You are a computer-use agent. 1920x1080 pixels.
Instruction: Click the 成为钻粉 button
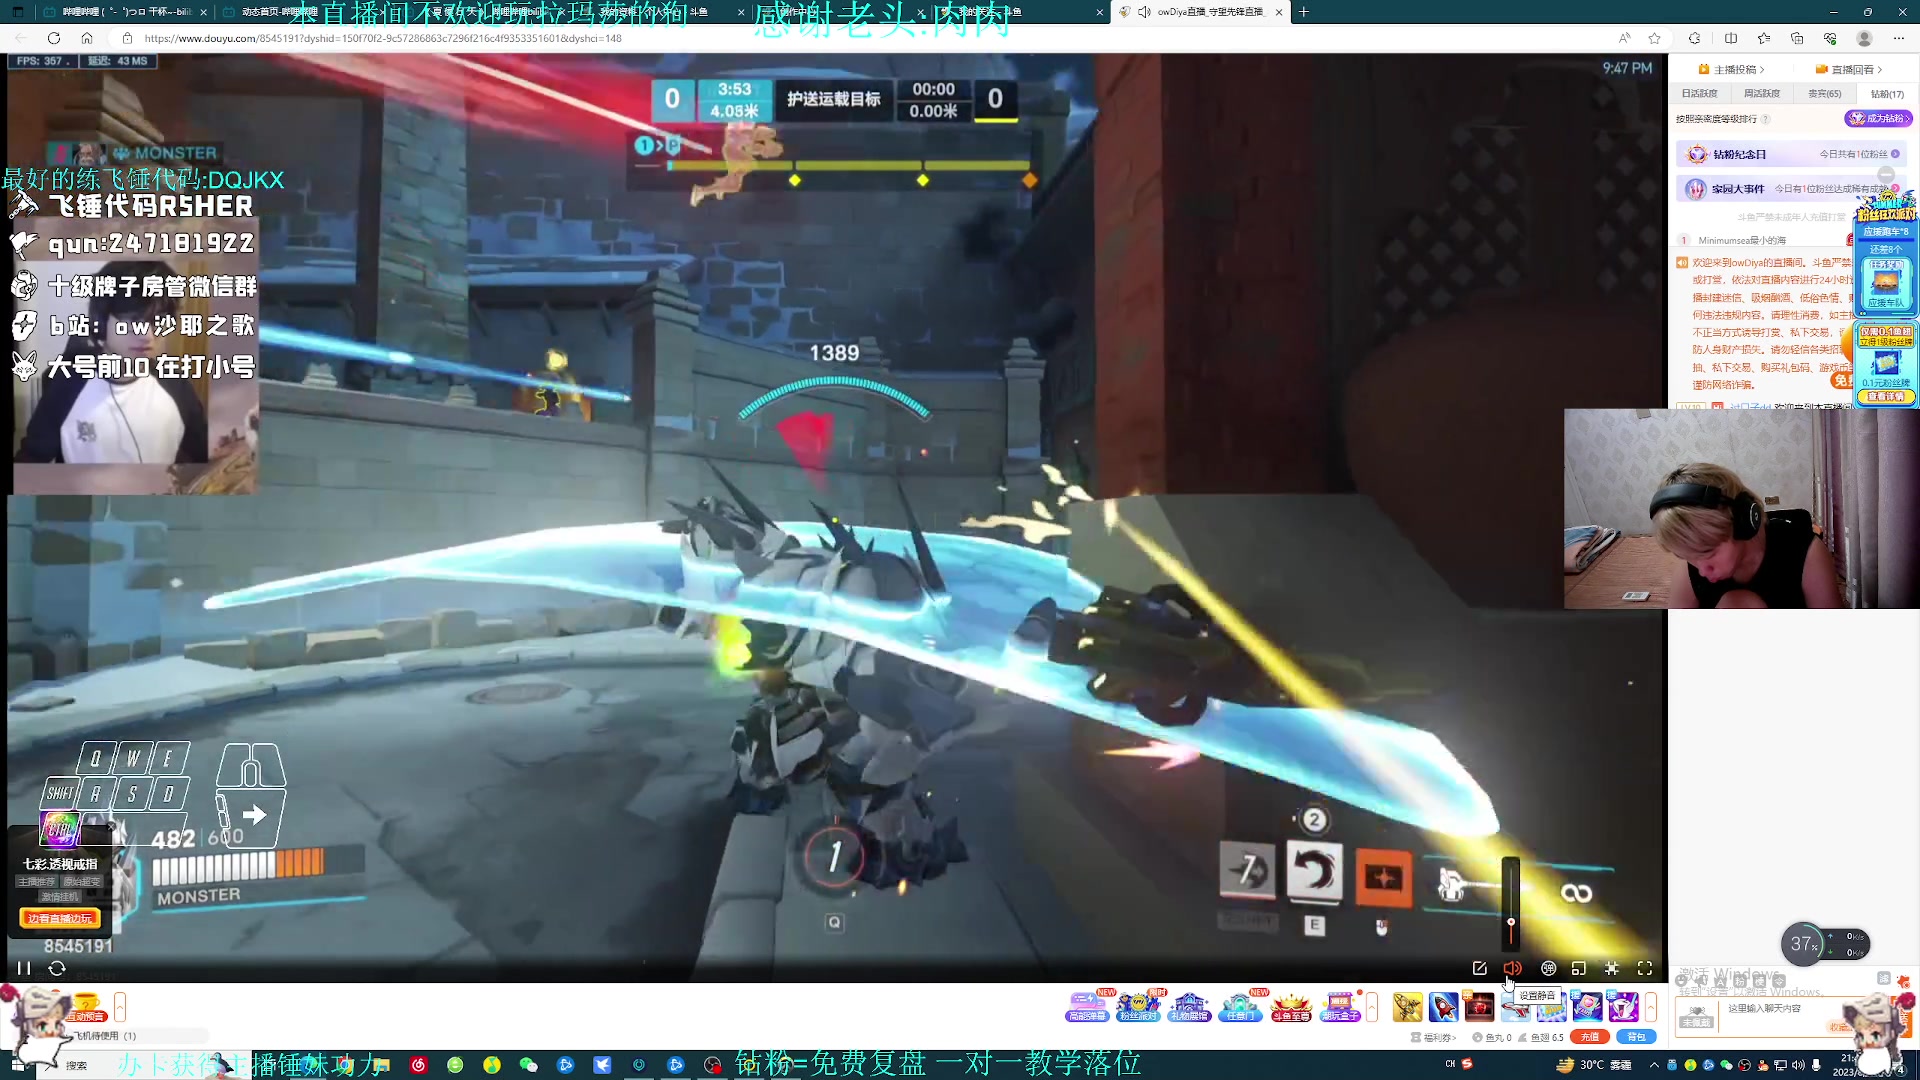click(x=1878, y=118)
